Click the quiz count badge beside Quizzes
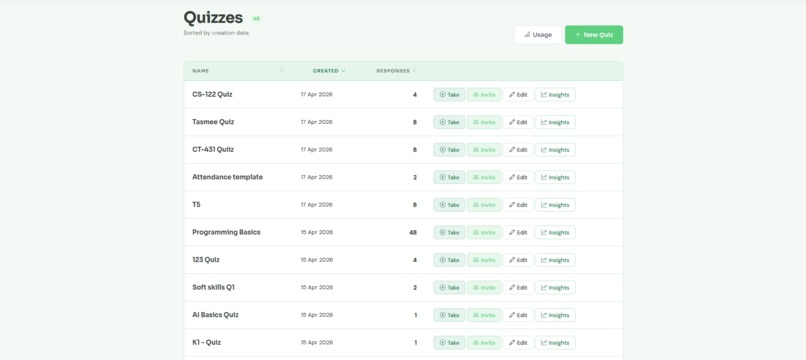This screenshot has width=806, height=360. (256, 19)
